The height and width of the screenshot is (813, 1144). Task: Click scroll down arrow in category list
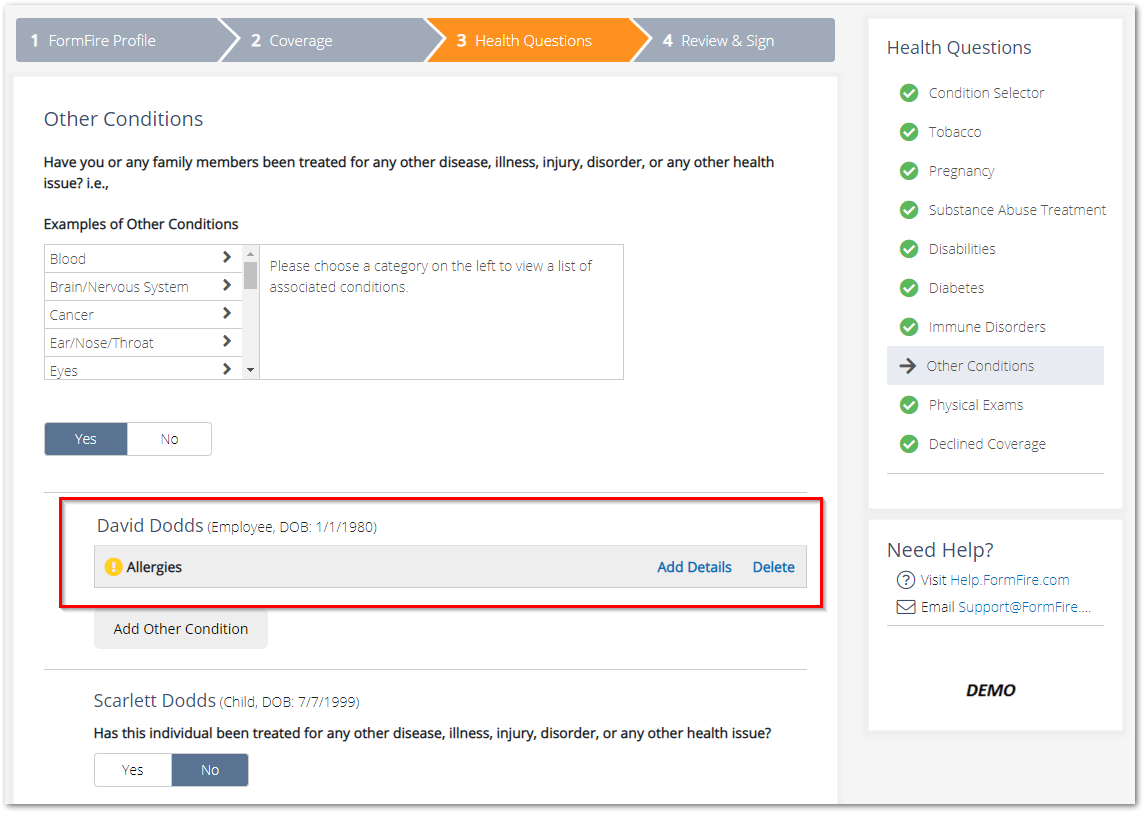pyautogui.click(x=250, y=370)
